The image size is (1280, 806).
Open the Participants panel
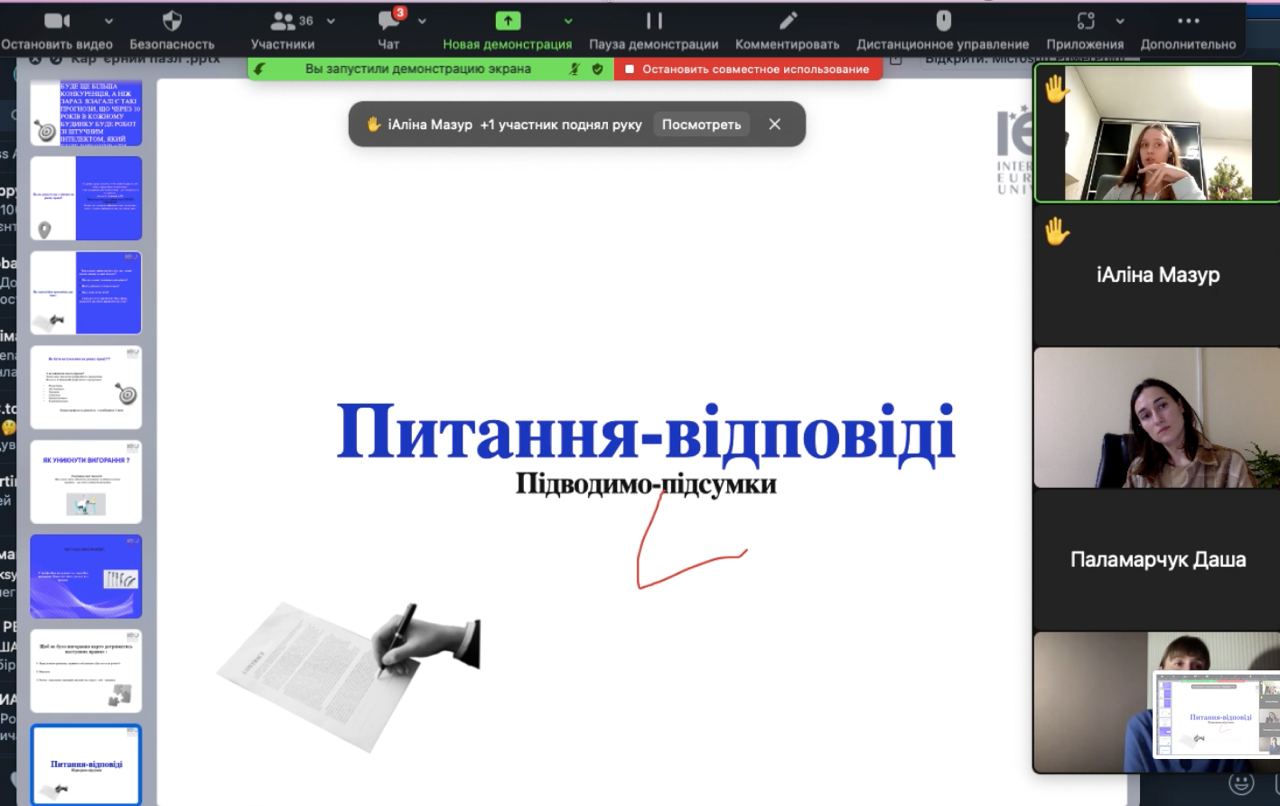(283, 21)
